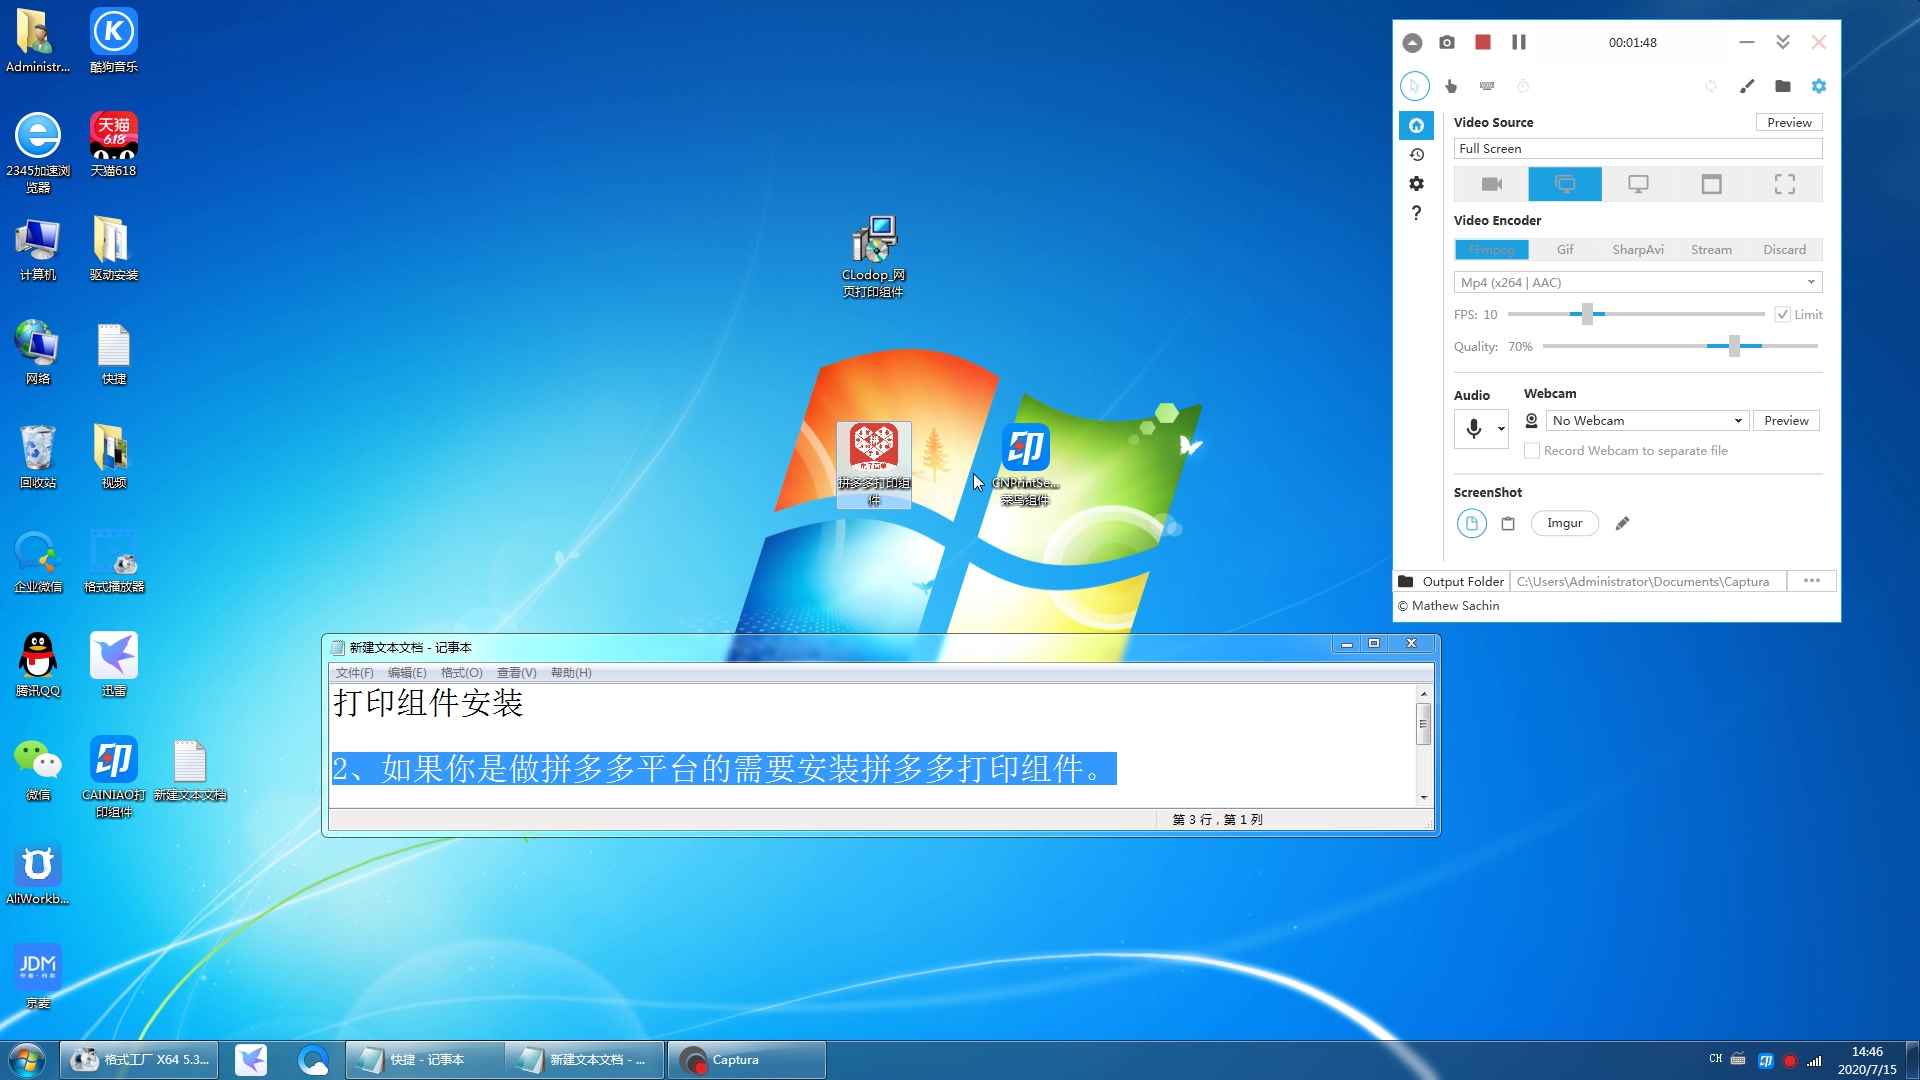Select 腾讯QQ desktop icon
This screenshot has width=1920, height=1080.
[x=38, y=664]
